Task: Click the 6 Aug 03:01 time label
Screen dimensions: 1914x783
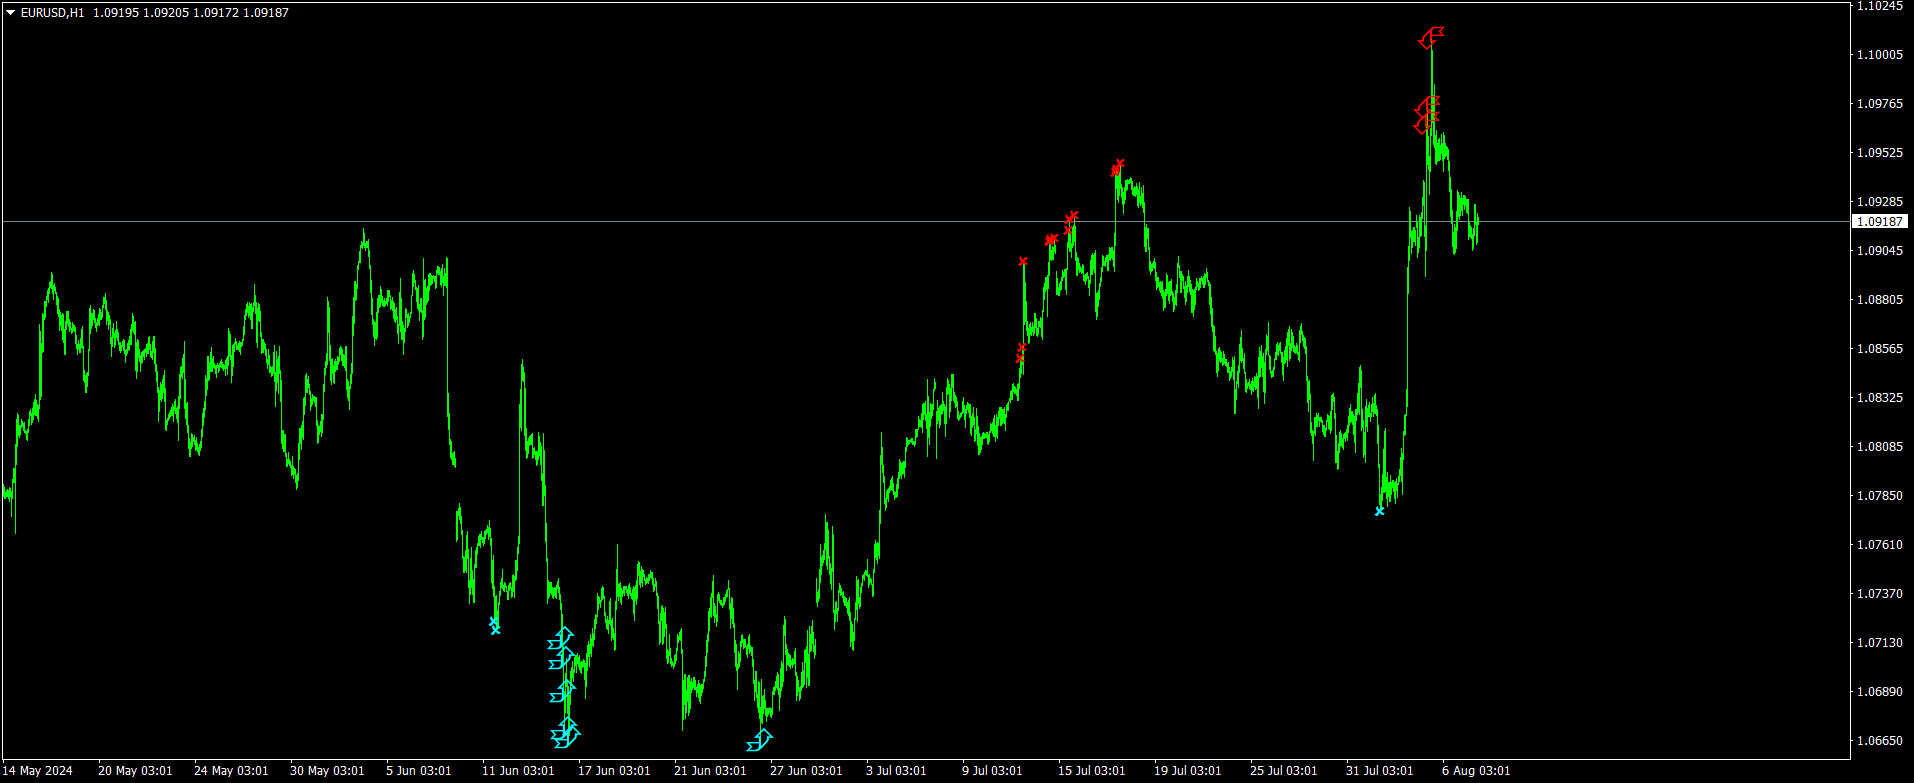Action: [1476, 771]
